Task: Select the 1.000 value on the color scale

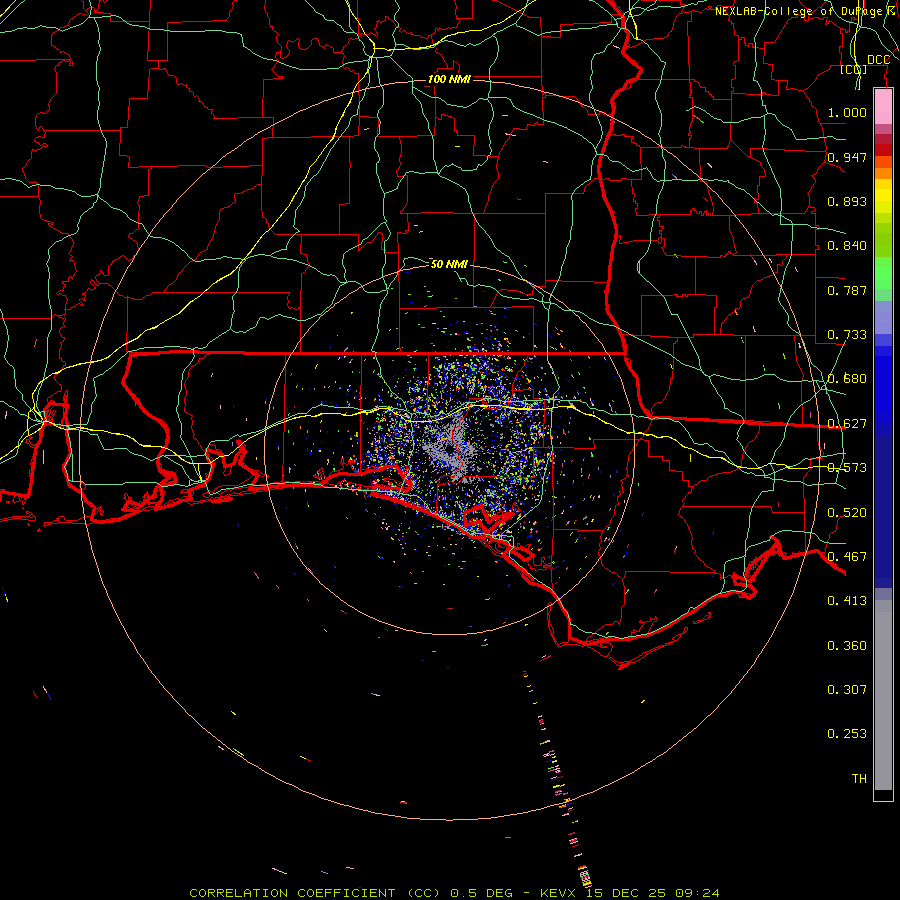Action: point(847,113)
